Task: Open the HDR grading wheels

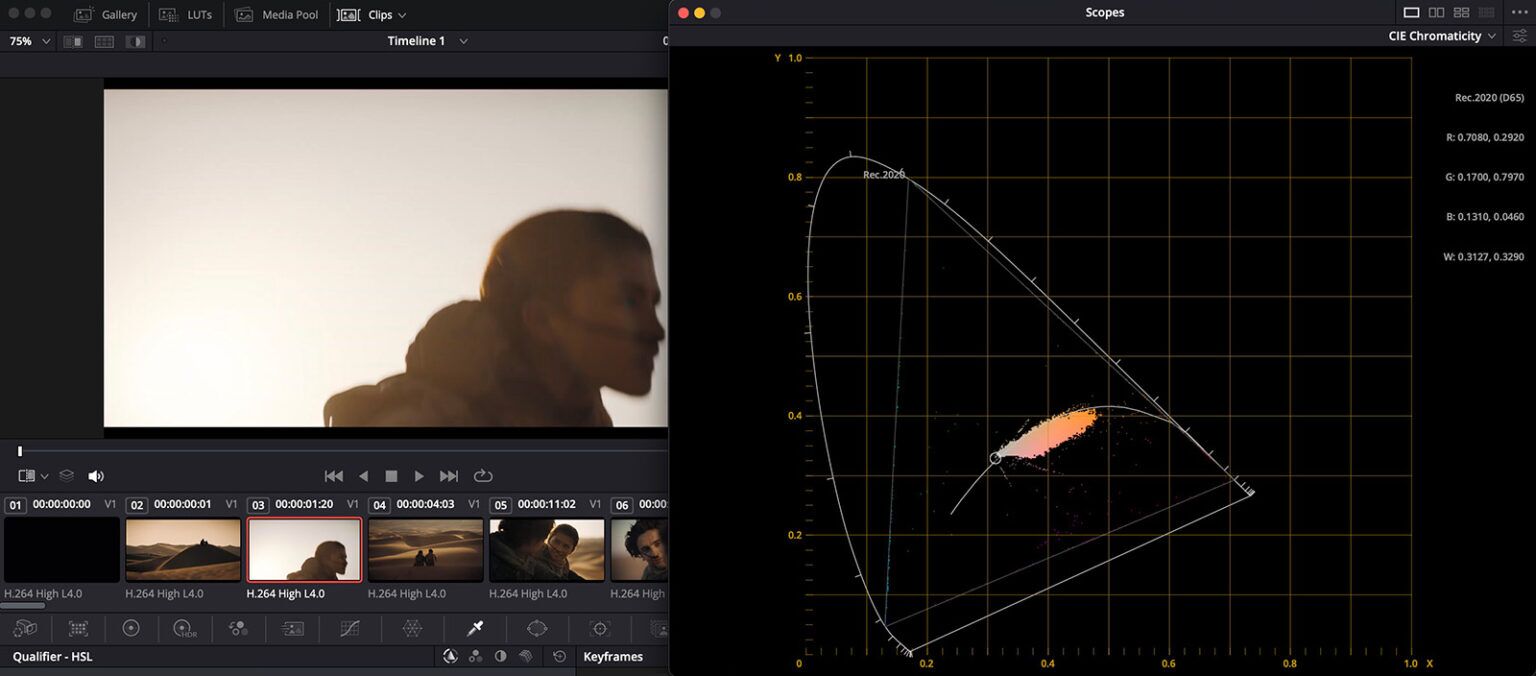Action: 184,628
